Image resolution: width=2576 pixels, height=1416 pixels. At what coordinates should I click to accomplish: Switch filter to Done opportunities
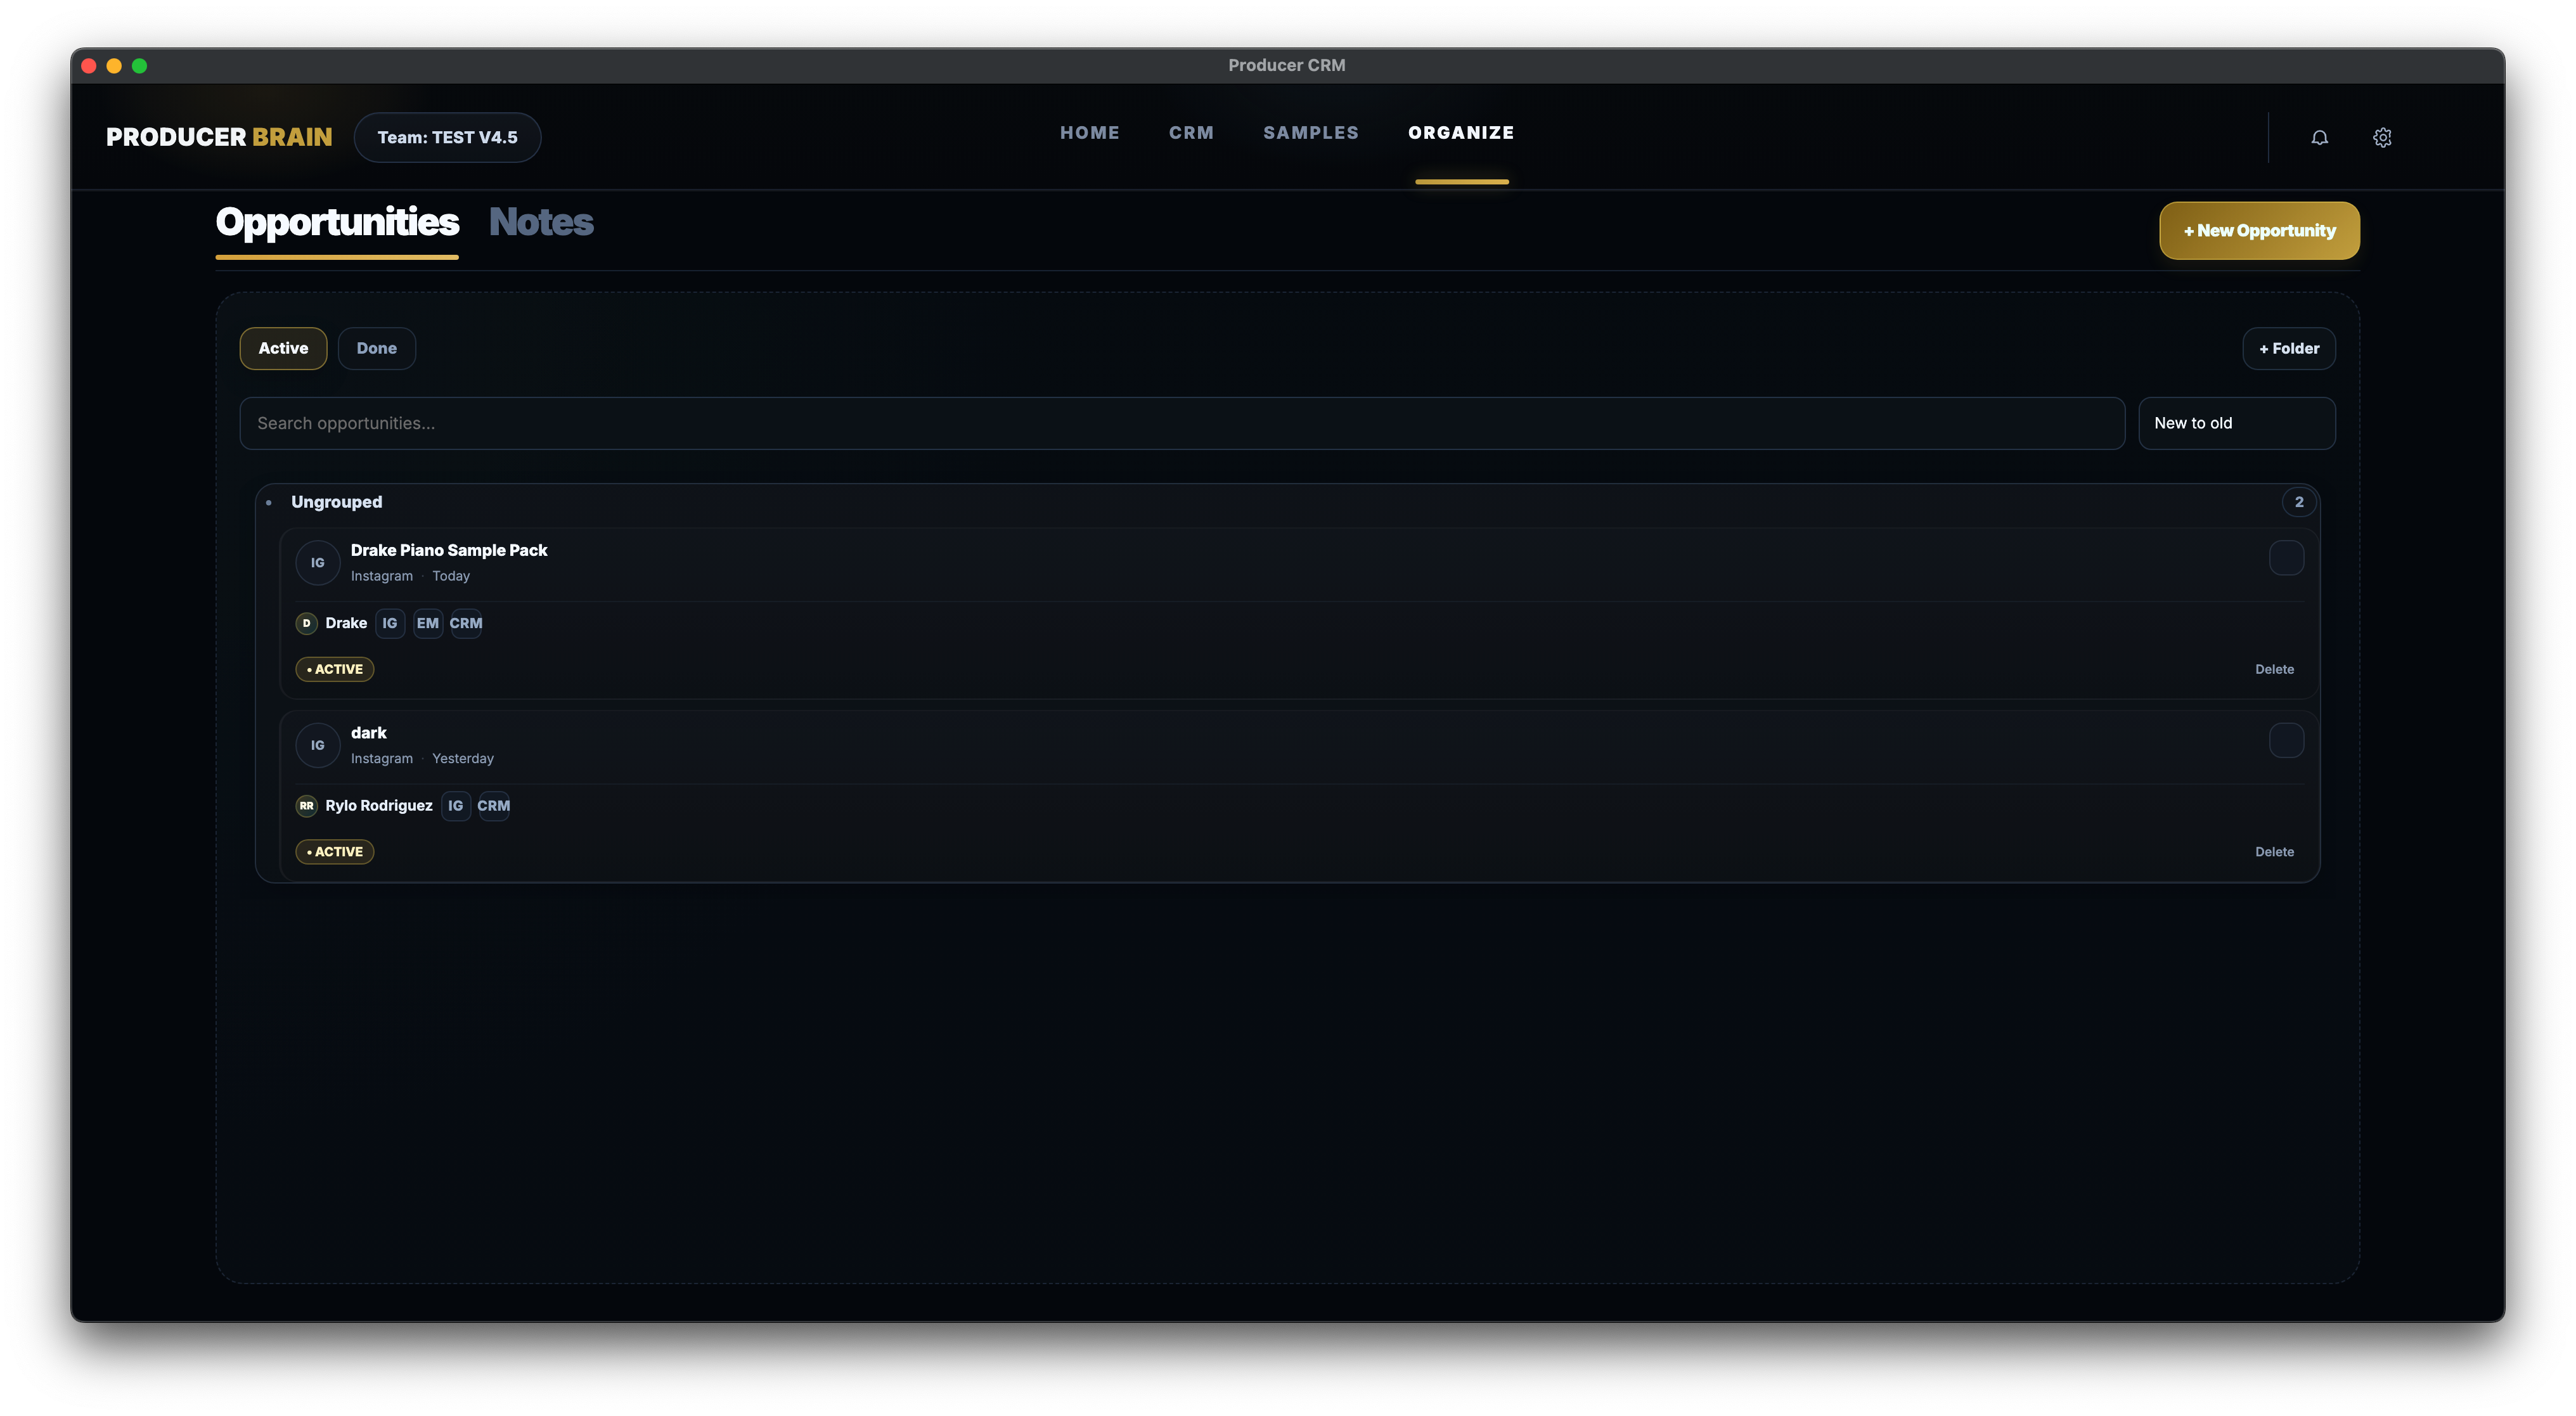pos(376,349)
